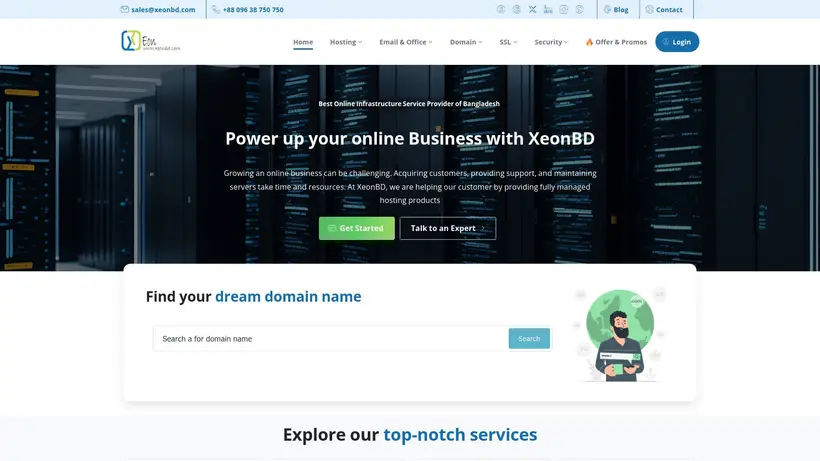Screen dimensions: 820x461
Task: Click the flame icon beside Offer & Promos
Action: click(589, 42)
